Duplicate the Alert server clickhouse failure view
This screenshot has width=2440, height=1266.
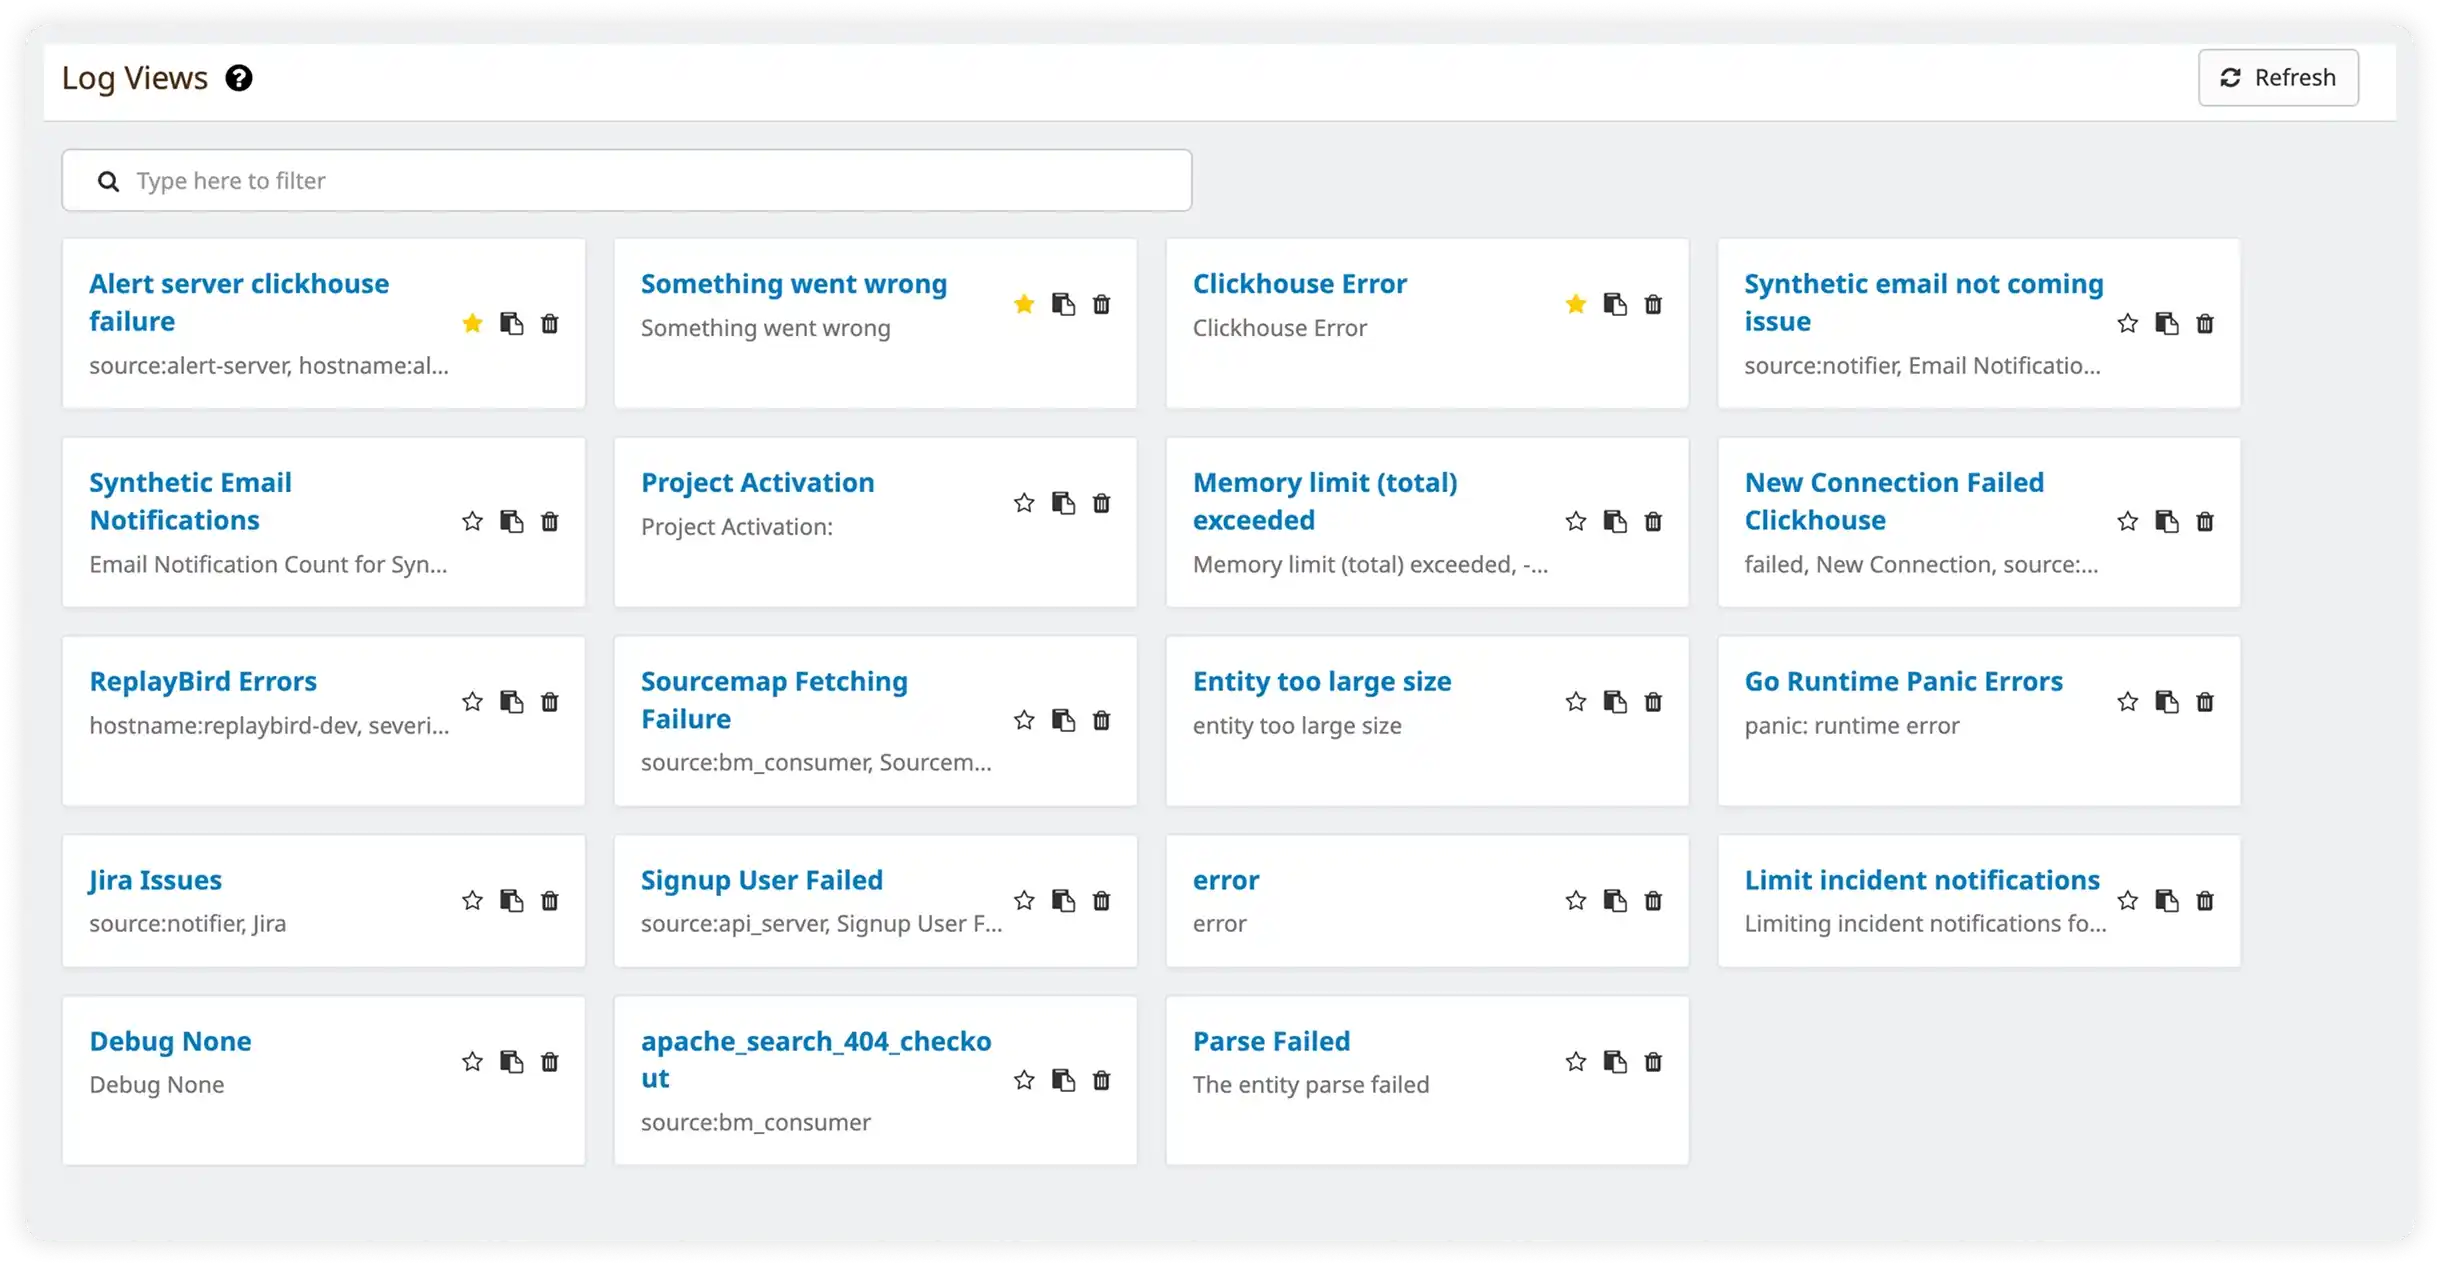click(x=512, y=323)
